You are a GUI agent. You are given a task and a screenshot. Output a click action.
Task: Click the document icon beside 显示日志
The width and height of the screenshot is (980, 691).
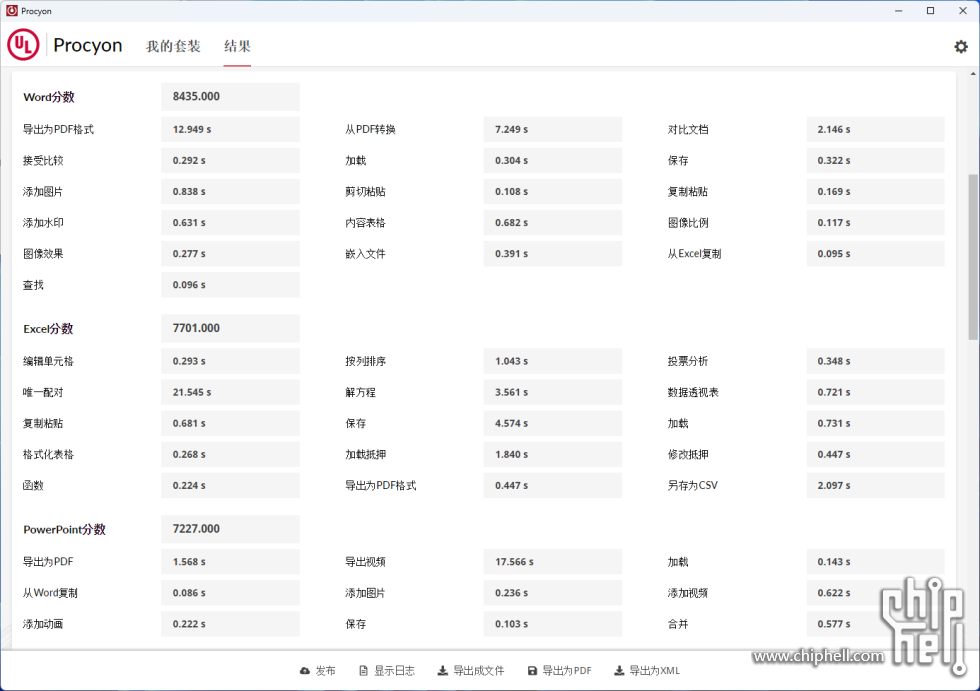tap(363, 670)
